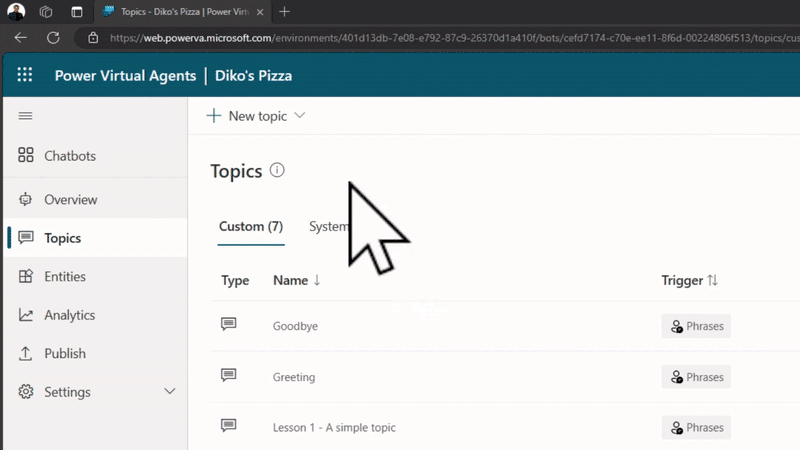Image resolution: width=800 pixels, height=450 pixels.
Task: Switch to the System tab
Action: pos(329,227)
